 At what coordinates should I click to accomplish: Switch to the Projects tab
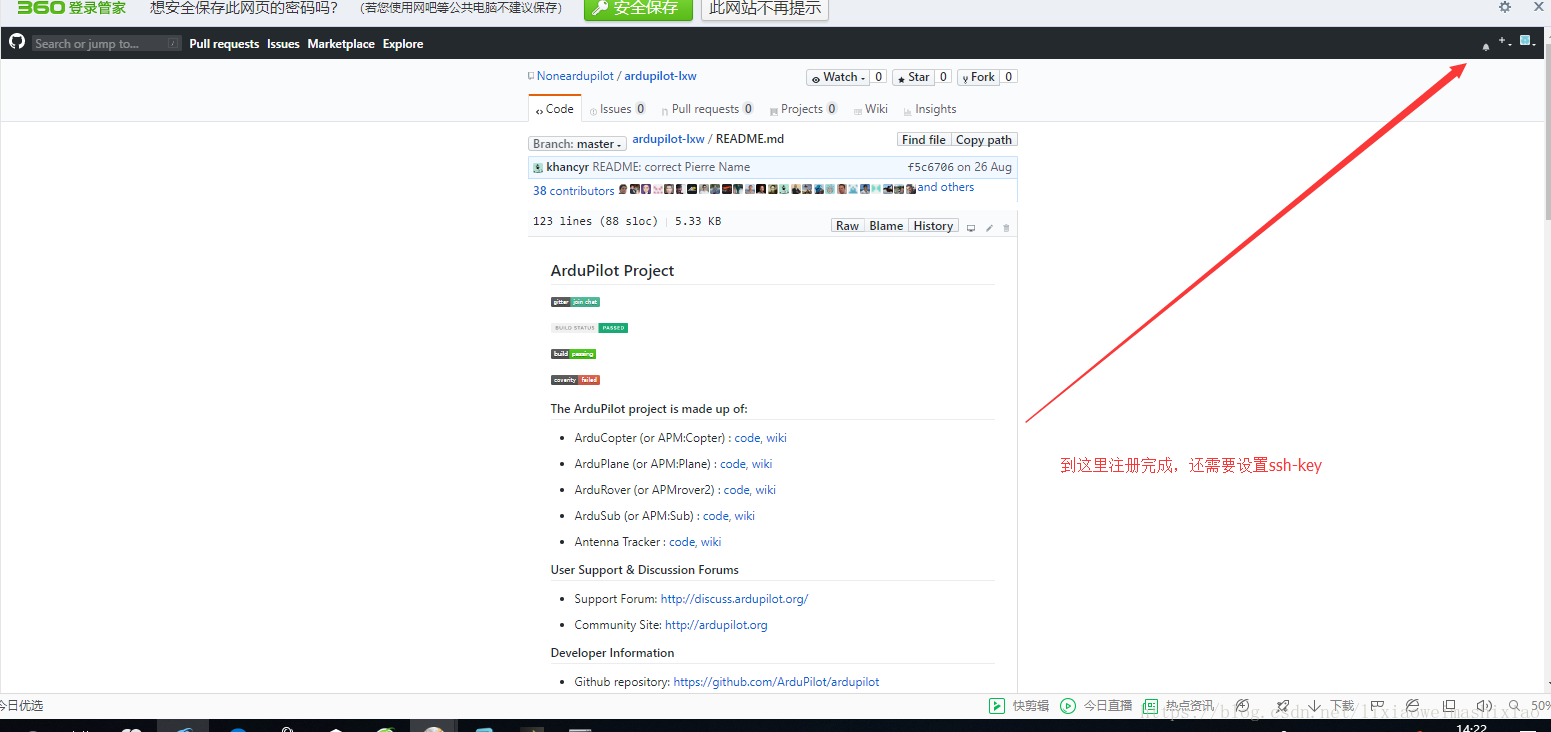pyautogui.click(x=803, y=109)
